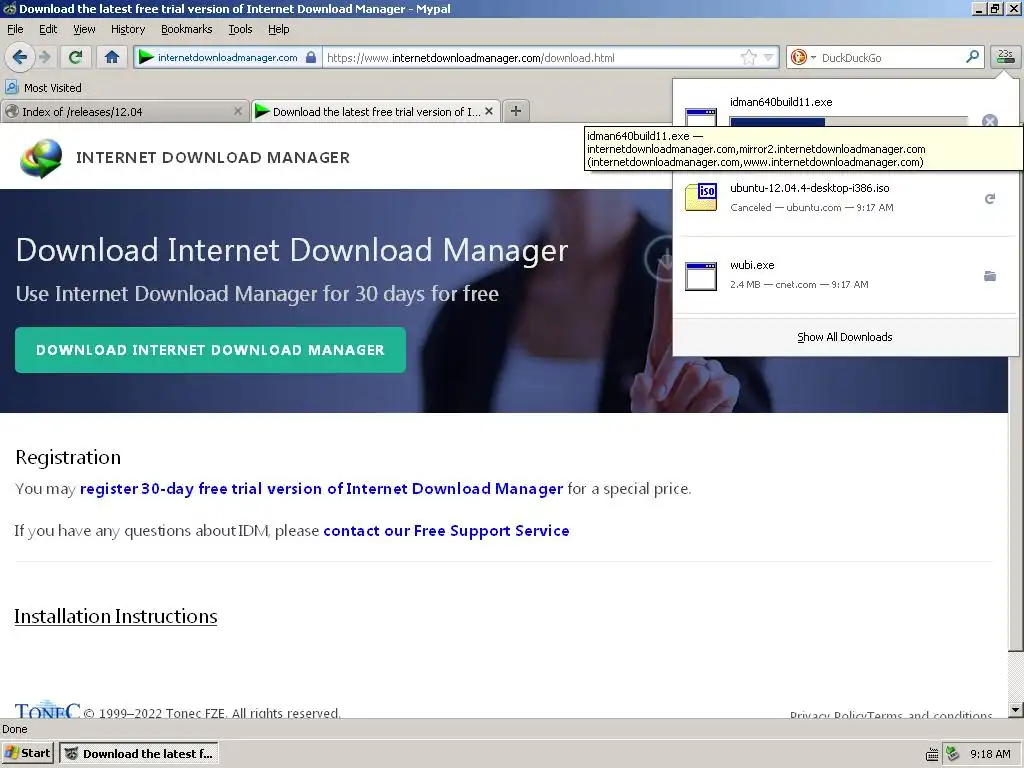Open a new tab with plus button
The height and width of the screenshot is (768, 1024).
516,111
